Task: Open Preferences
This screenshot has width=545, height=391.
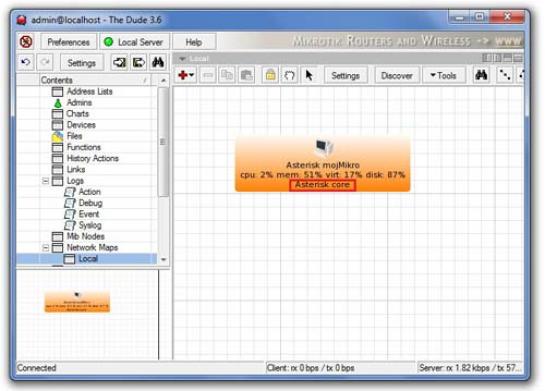Action: (68, 42)
